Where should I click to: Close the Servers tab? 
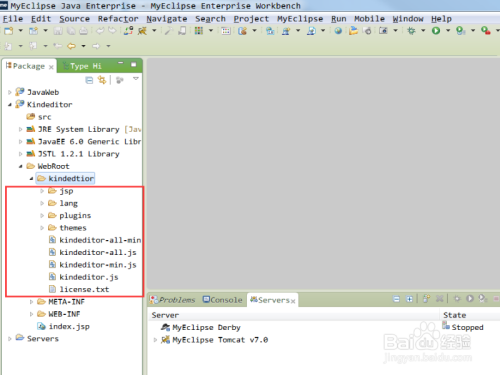(x=293, y=301)
